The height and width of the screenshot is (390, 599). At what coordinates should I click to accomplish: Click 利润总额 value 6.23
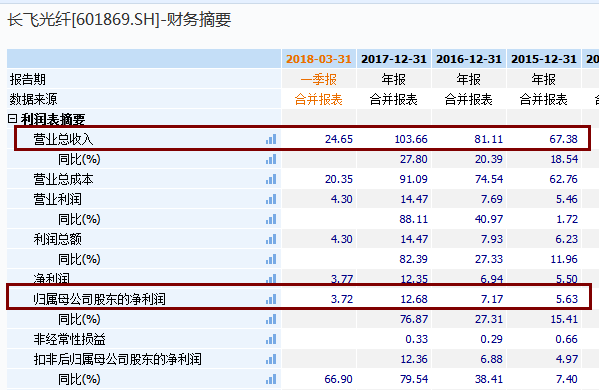point(567,239)
